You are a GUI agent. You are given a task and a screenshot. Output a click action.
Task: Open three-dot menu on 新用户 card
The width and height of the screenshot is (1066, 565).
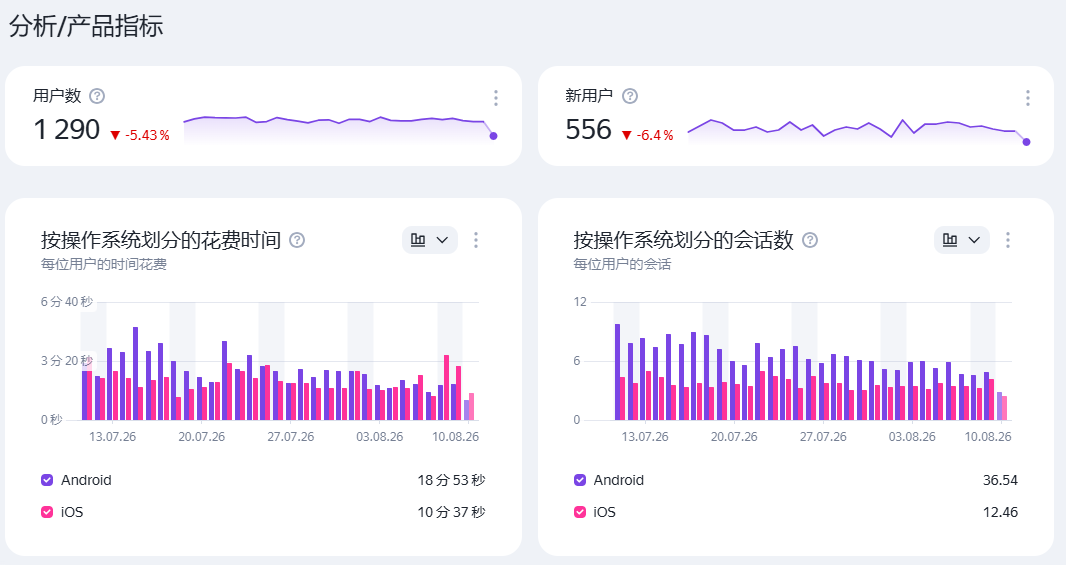(1028, 98)
